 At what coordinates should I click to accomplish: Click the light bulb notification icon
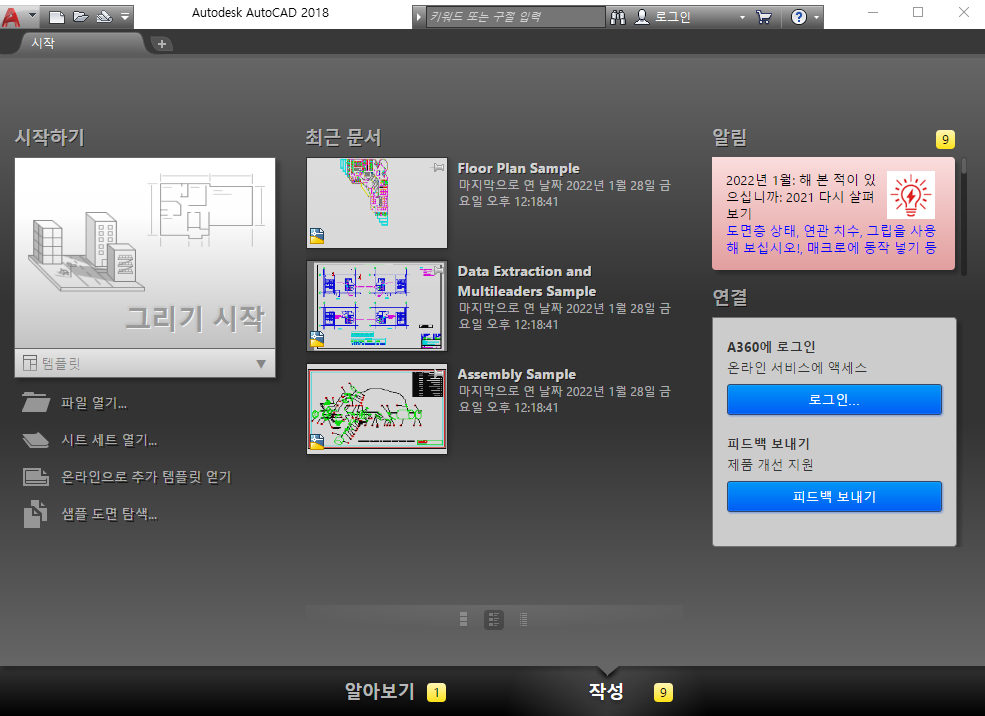pos(911,195)
